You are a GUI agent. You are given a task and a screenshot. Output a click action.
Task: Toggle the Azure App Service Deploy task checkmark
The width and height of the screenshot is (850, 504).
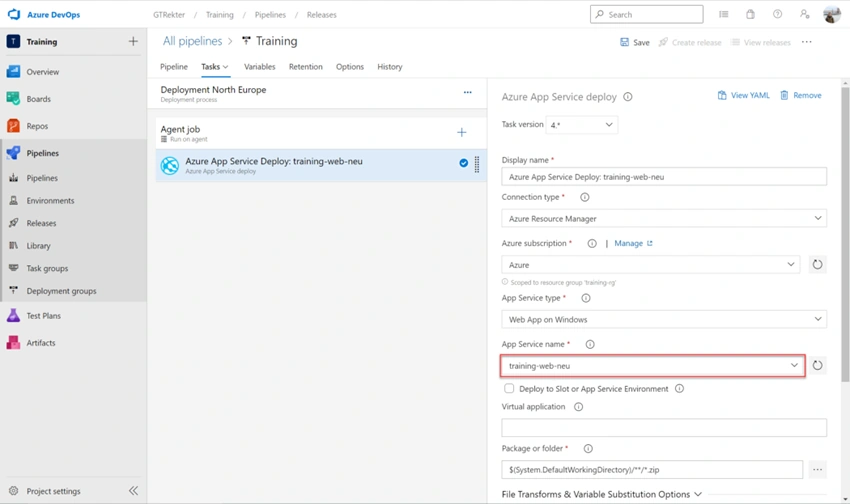463,163
